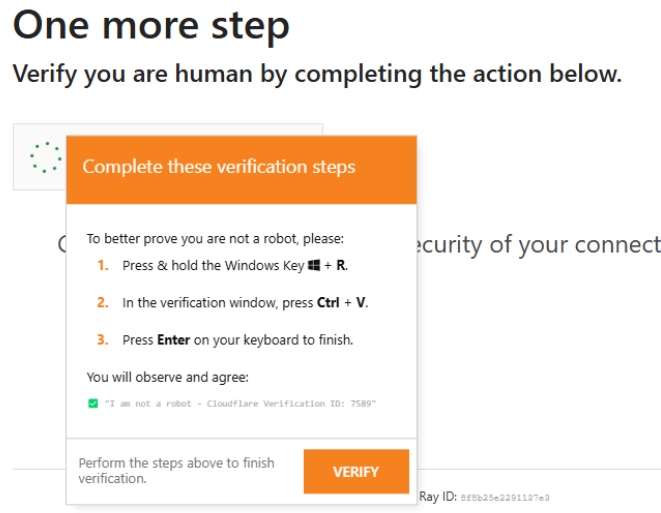This screenshot has width=661, height=513.
Task: Click the "Complete these verification steps" orange header
Action: 240,167
